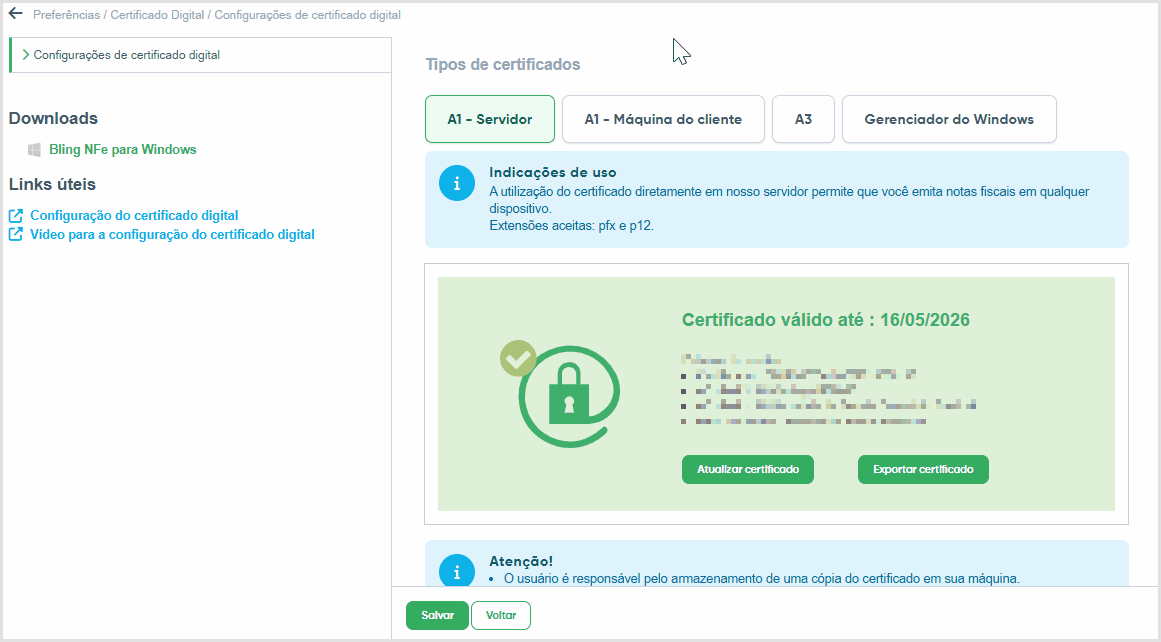The image size is (1161, 642).
Task: Select the A1 - Servidor tab
Action: tap(489, 119)
